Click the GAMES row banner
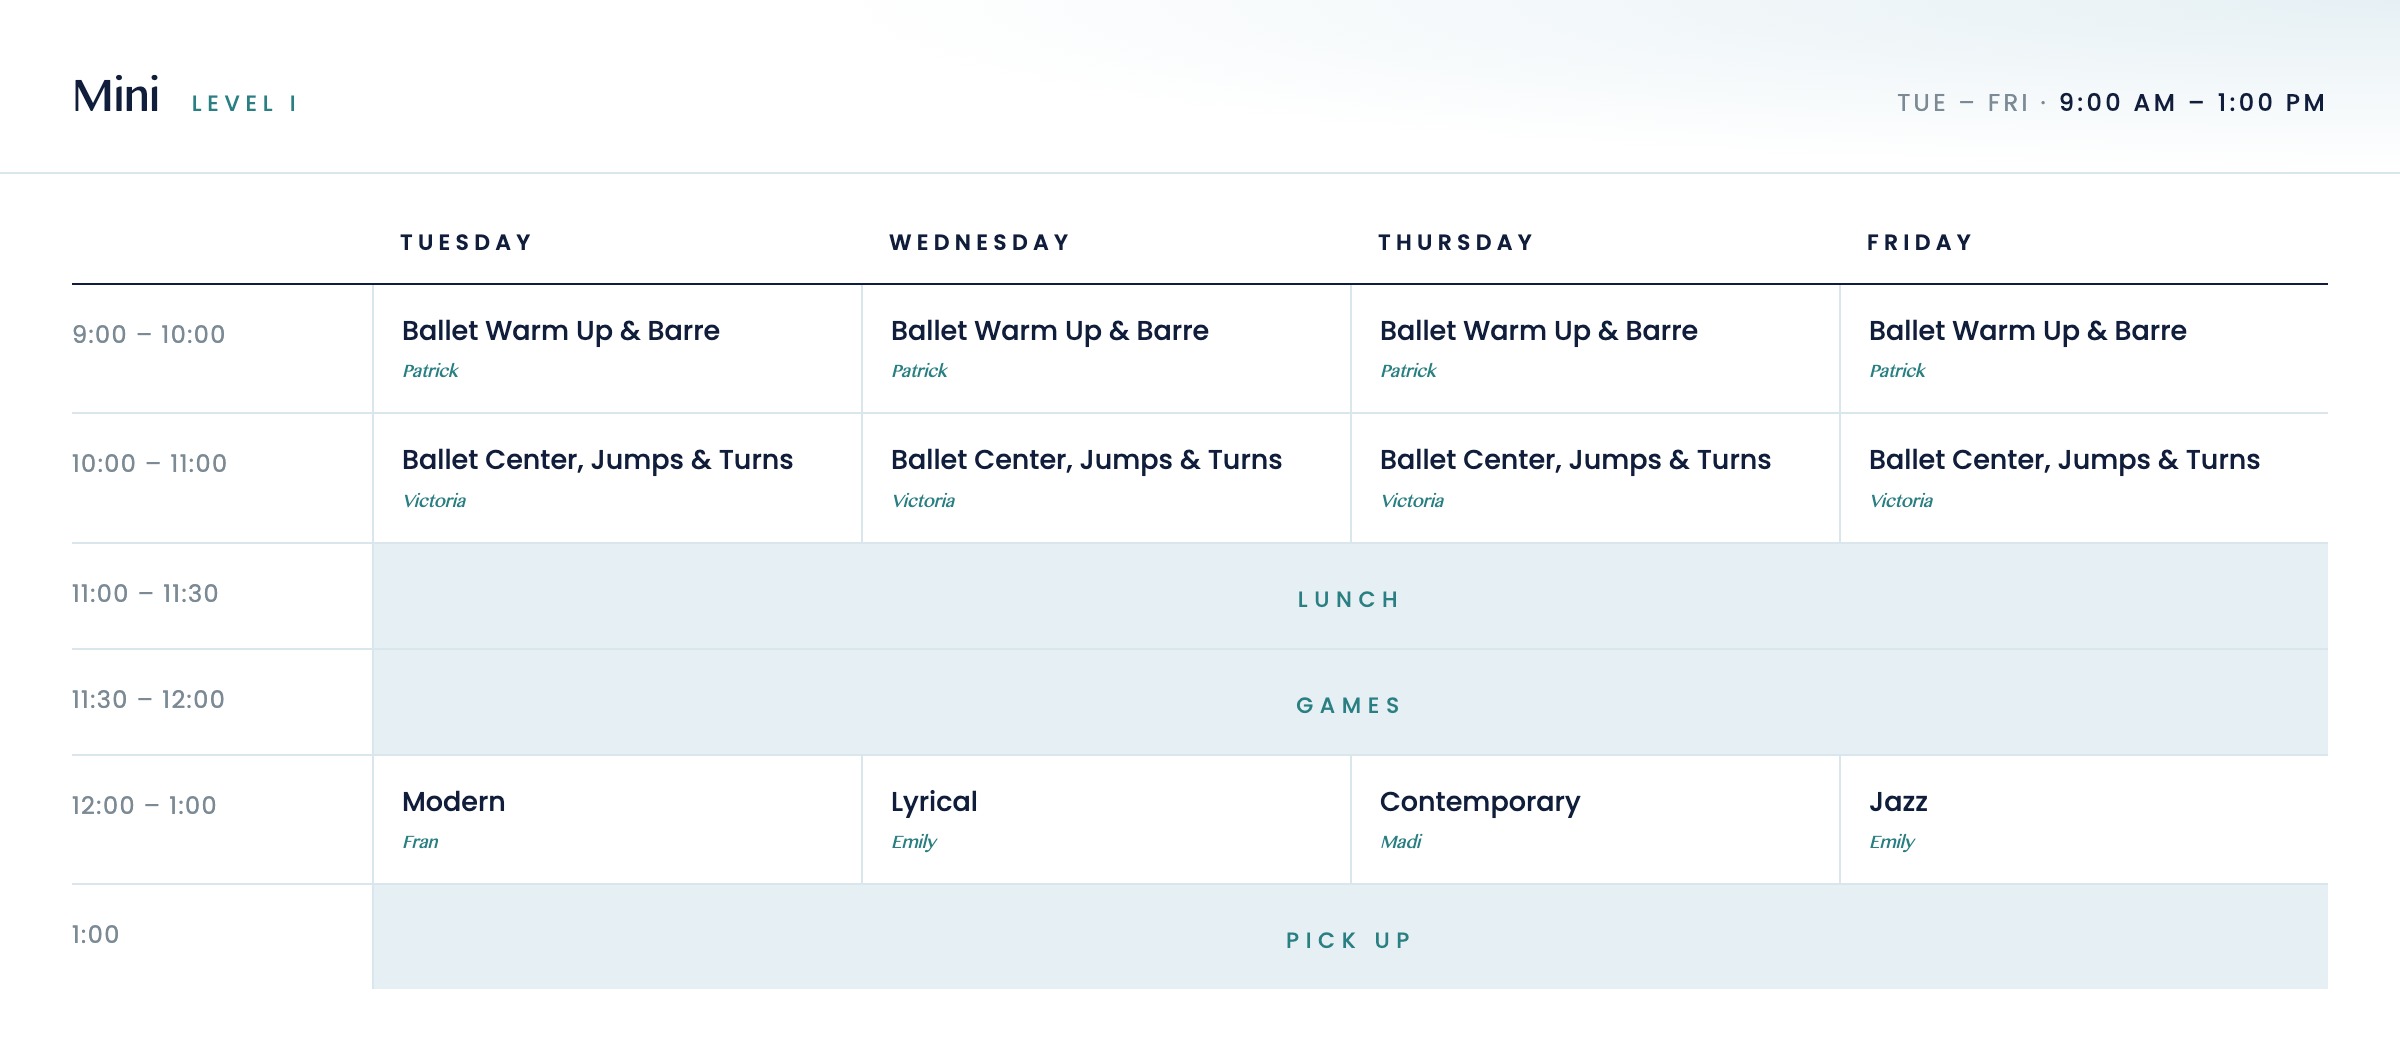 pos(1350,703)
